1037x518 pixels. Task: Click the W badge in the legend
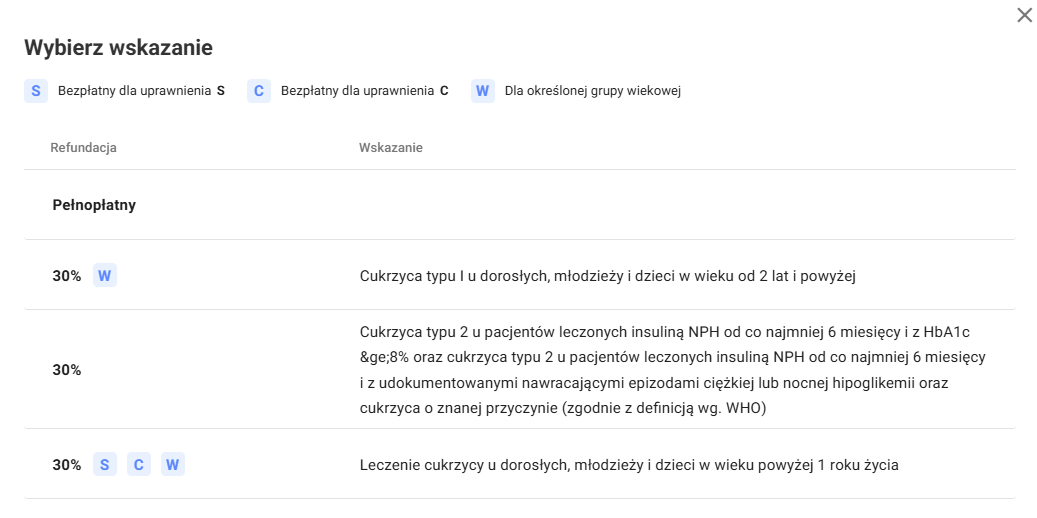483,91
